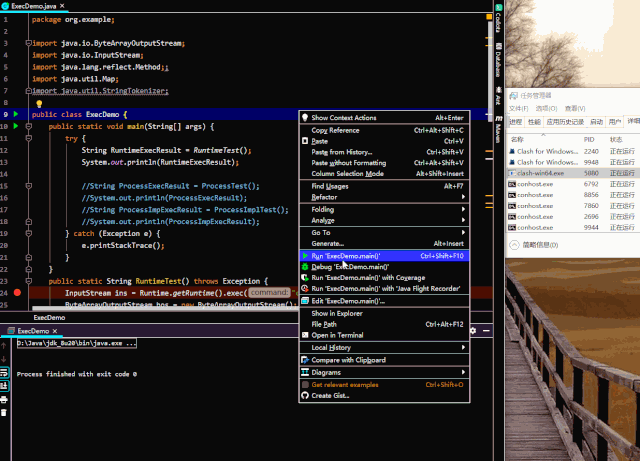Expand the Refactor submenu
The width and height of the screenshot is (640, 461).
(384, 197)
